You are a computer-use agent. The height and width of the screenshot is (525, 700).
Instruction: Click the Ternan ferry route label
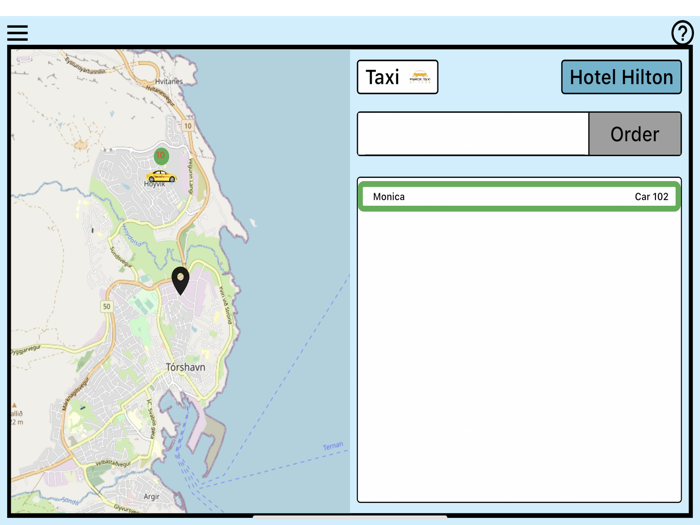point(333,446)
